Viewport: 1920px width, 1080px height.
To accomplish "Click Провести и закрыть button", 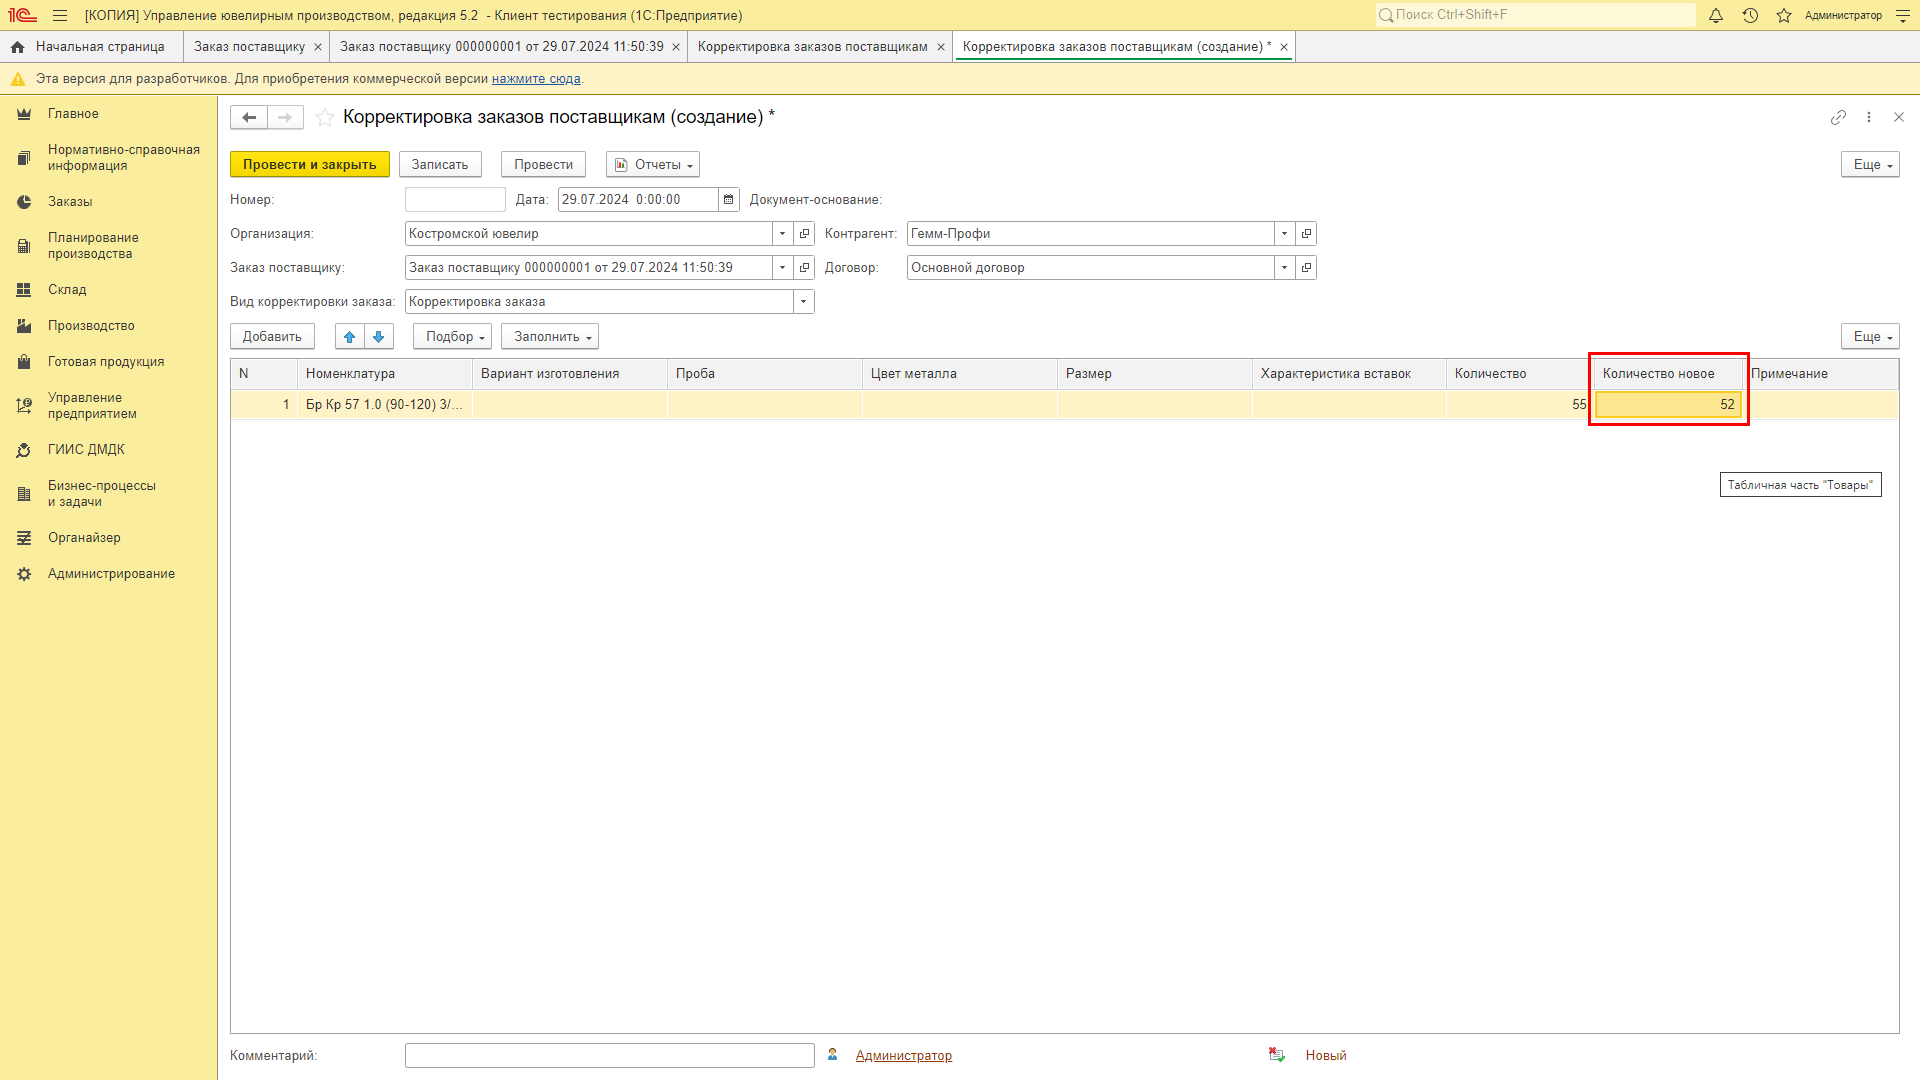I will click(309, 164).
